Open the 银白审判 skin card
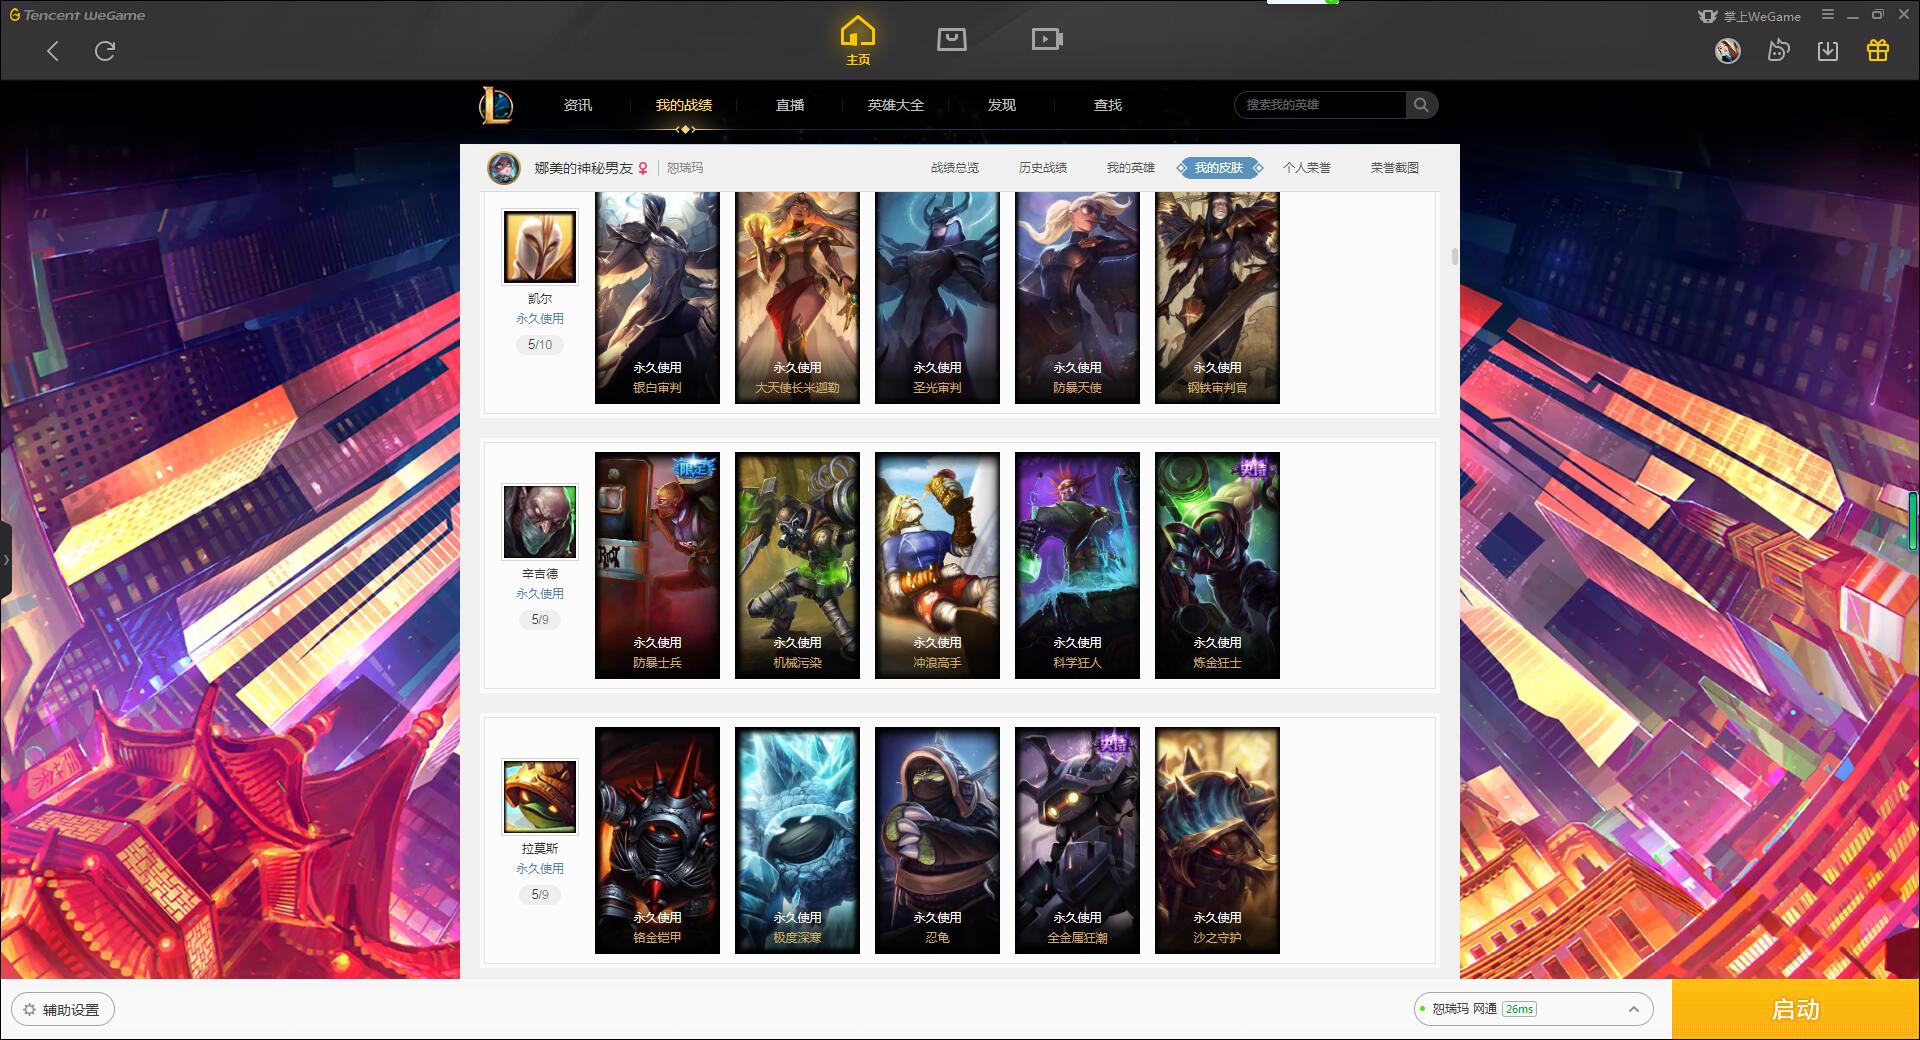Viewport: 1920px width, 1040px height. pos(657,298)
